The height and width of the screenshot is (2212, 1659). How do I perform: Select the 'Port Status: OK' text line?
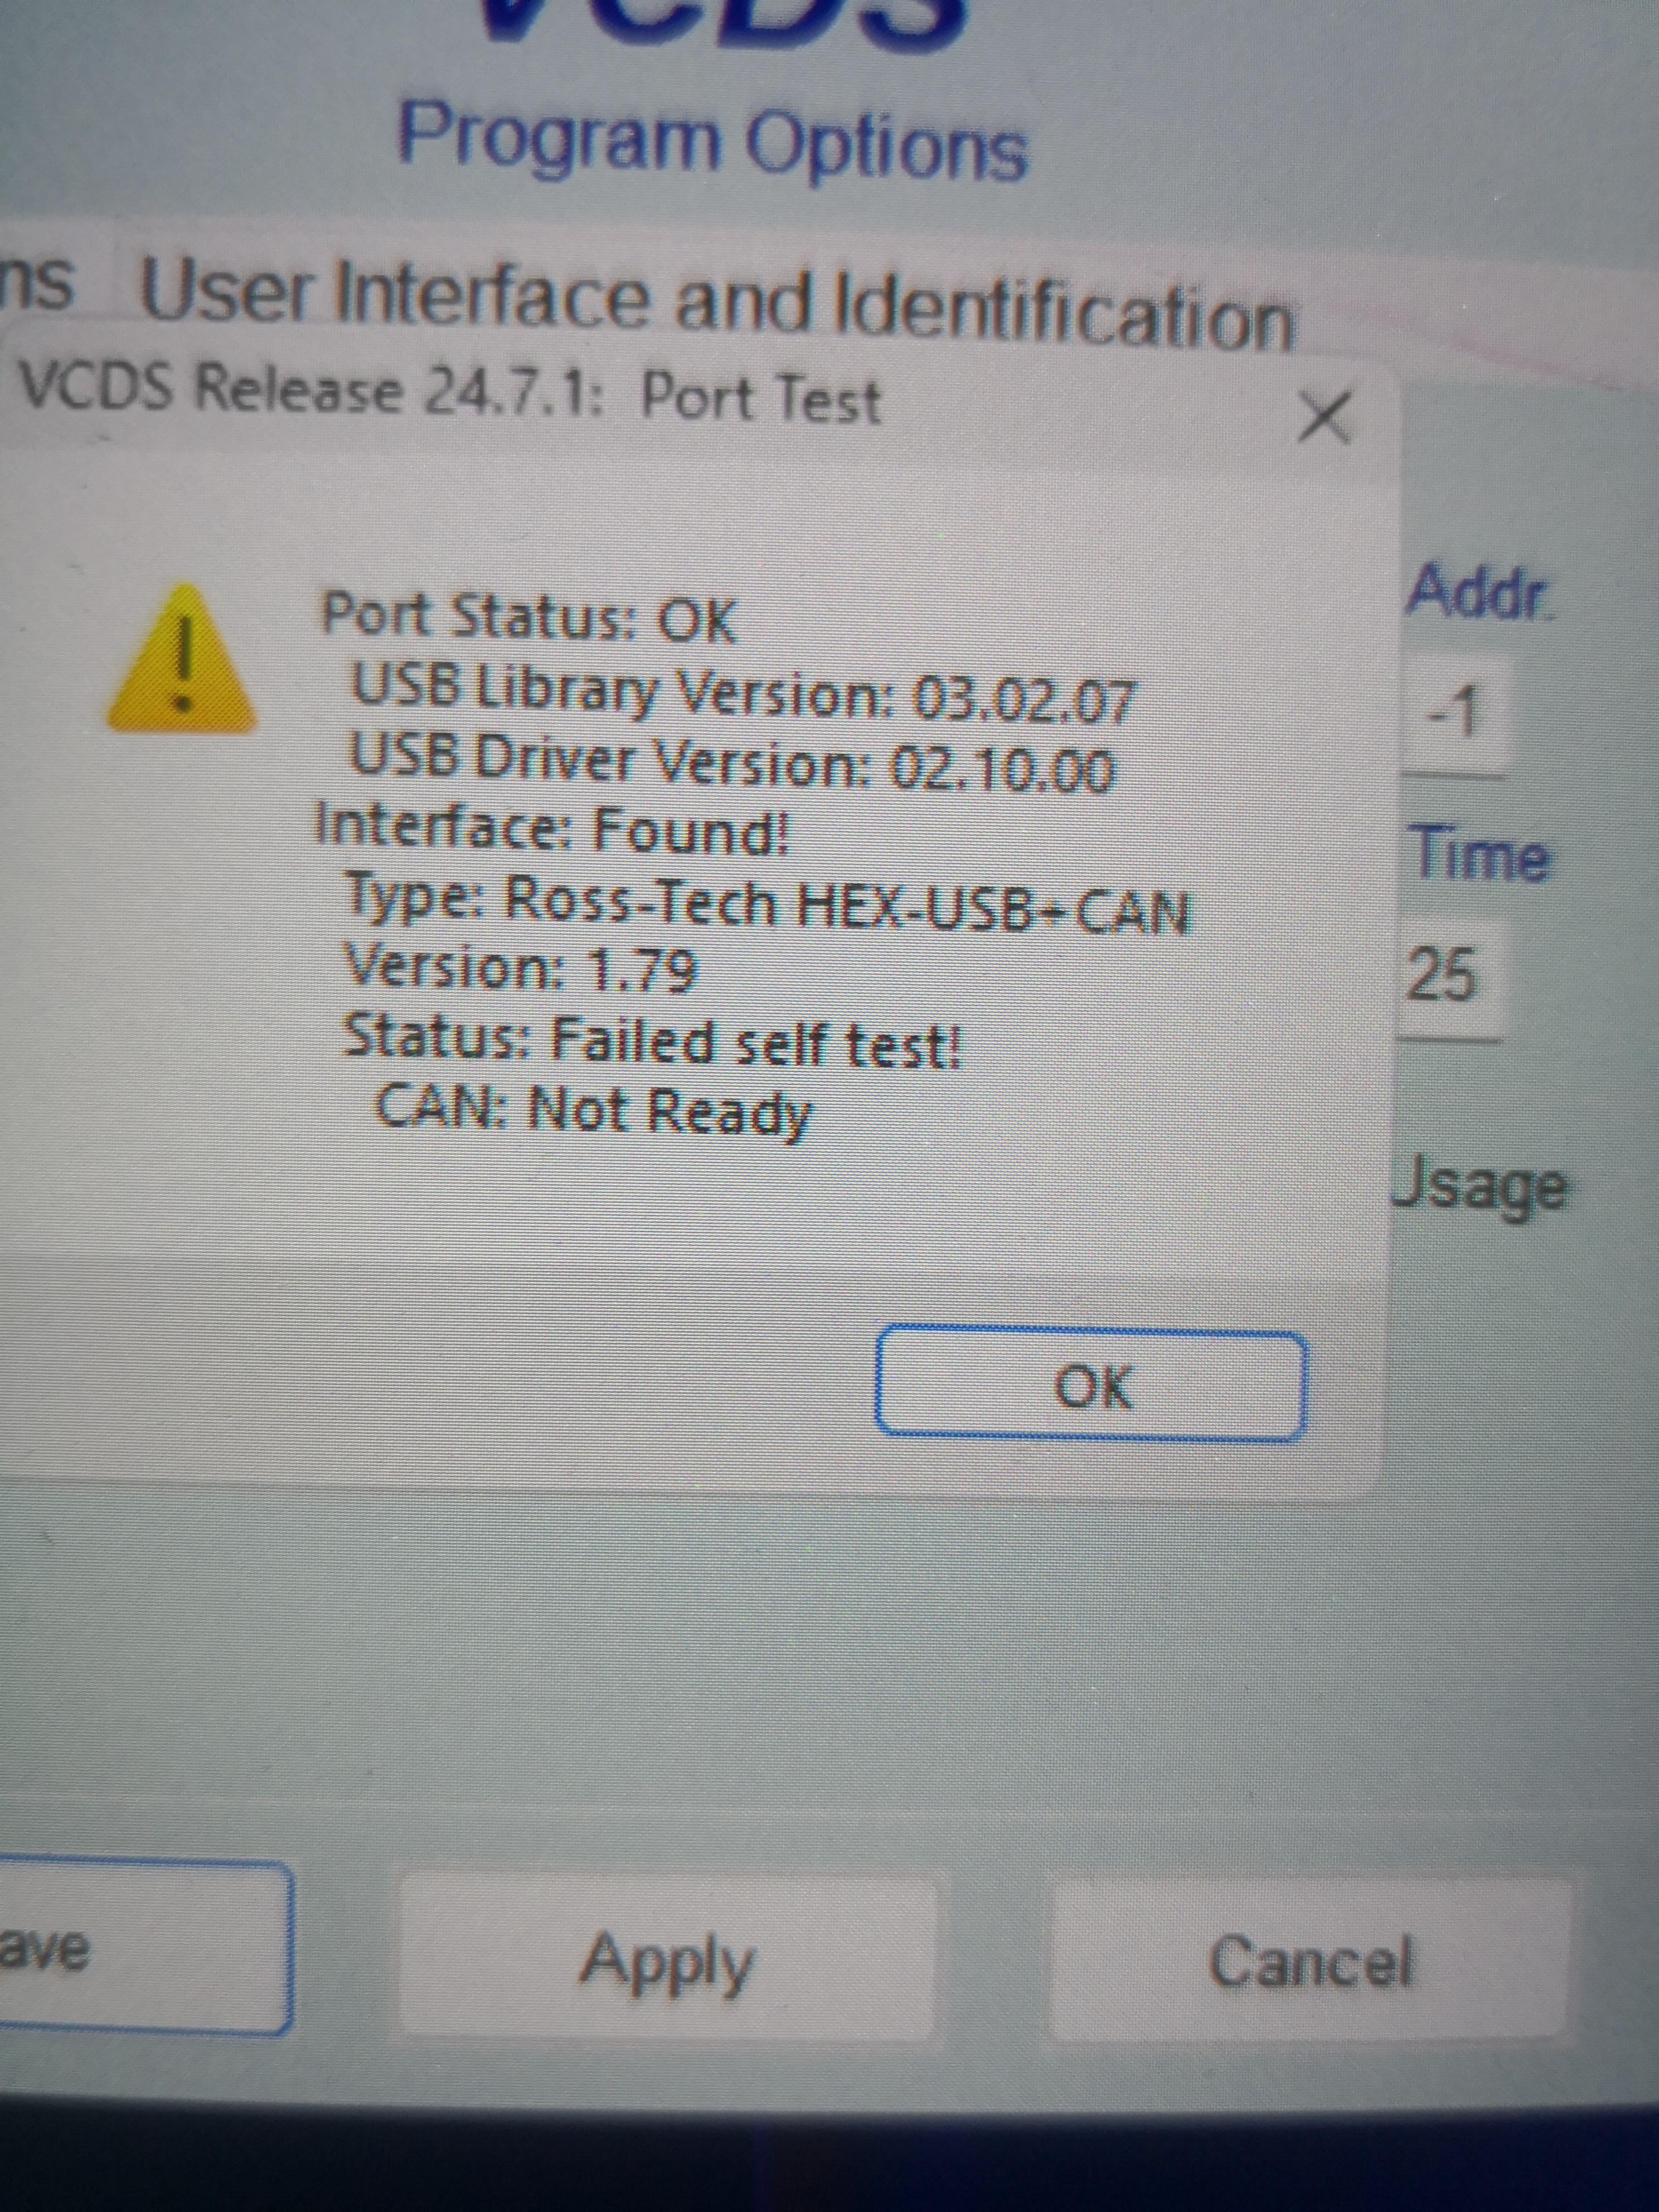pos(528,617)
